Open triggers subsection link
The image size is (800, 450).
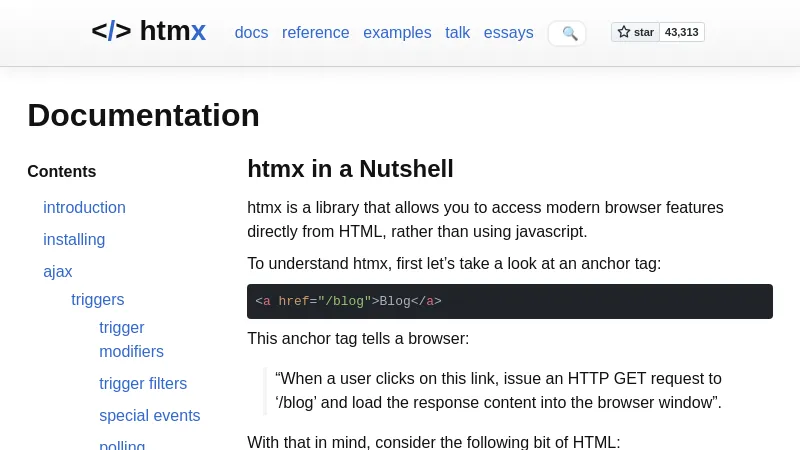[x=98, y=300]
